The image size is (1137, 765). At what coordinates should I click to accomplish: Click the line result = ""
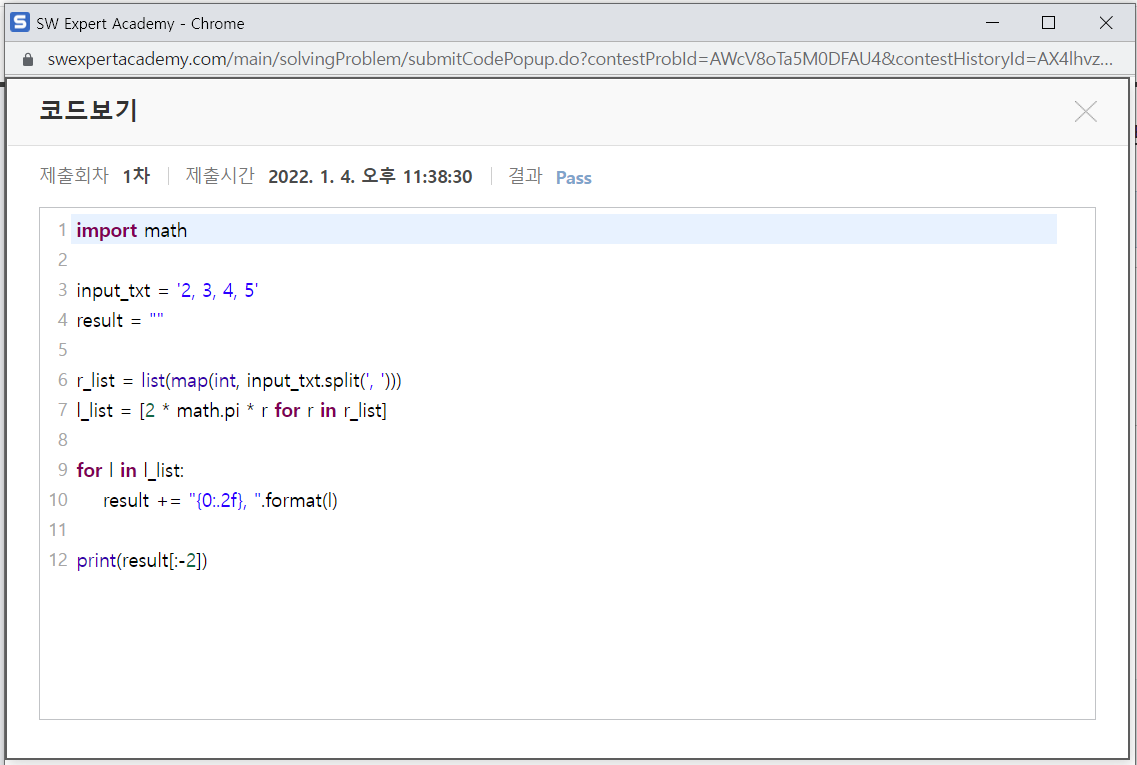coord(120,321)
